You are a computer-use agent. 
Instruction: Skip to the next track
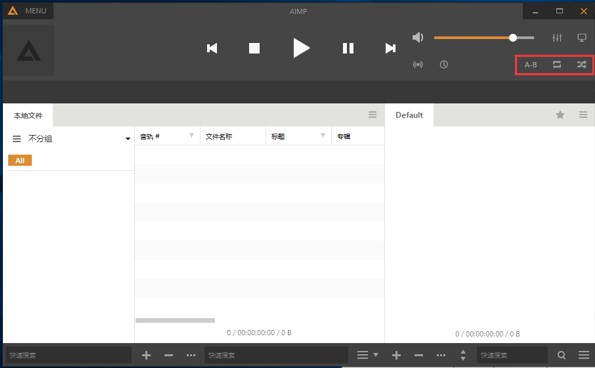(390, 48)
